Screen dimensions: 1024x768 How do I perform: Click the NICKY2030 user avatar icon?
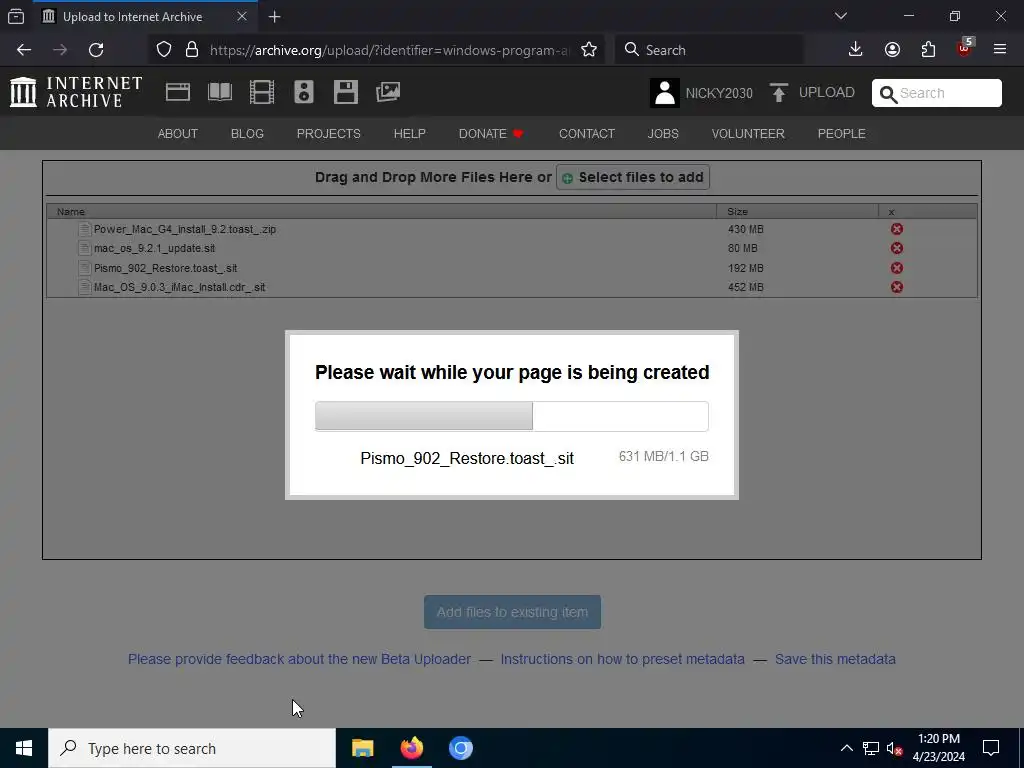click(665, 93)
